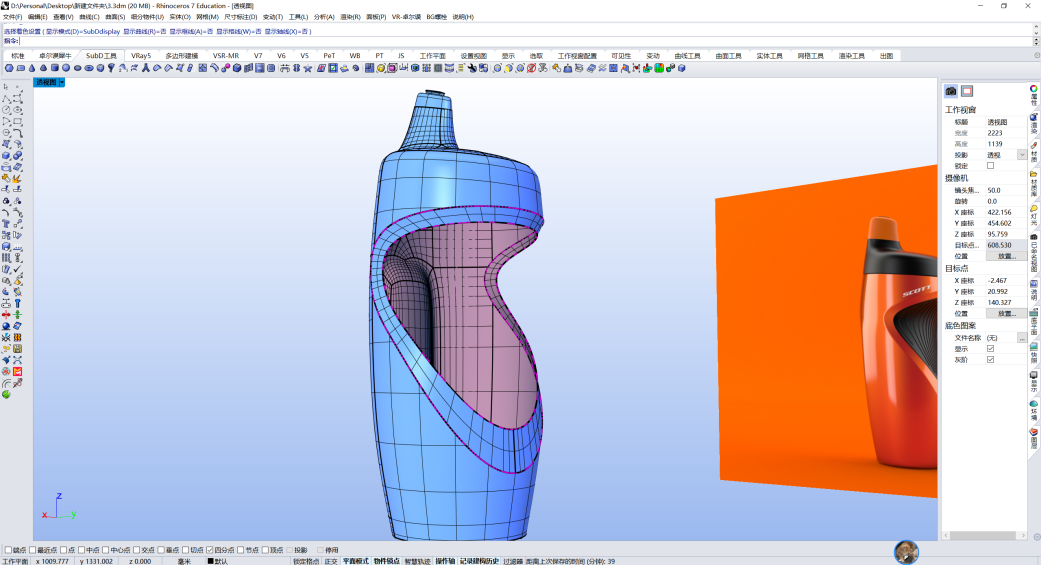Toggle 锁定格点 in status bar
This screenshot has height=565, width=1041.
(x=306, y=561)
